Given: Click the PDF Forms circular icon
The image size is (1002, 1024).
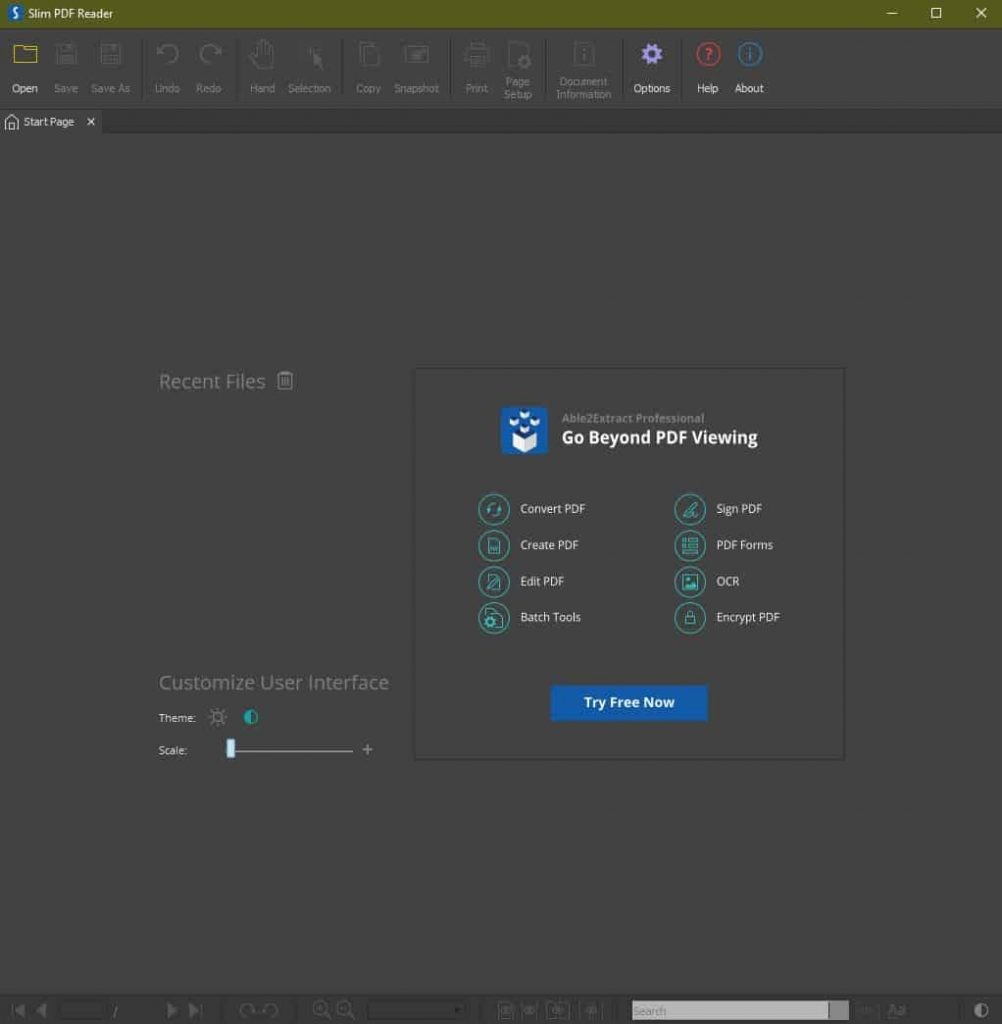Looking at the screenshot, I should point(690,546).
